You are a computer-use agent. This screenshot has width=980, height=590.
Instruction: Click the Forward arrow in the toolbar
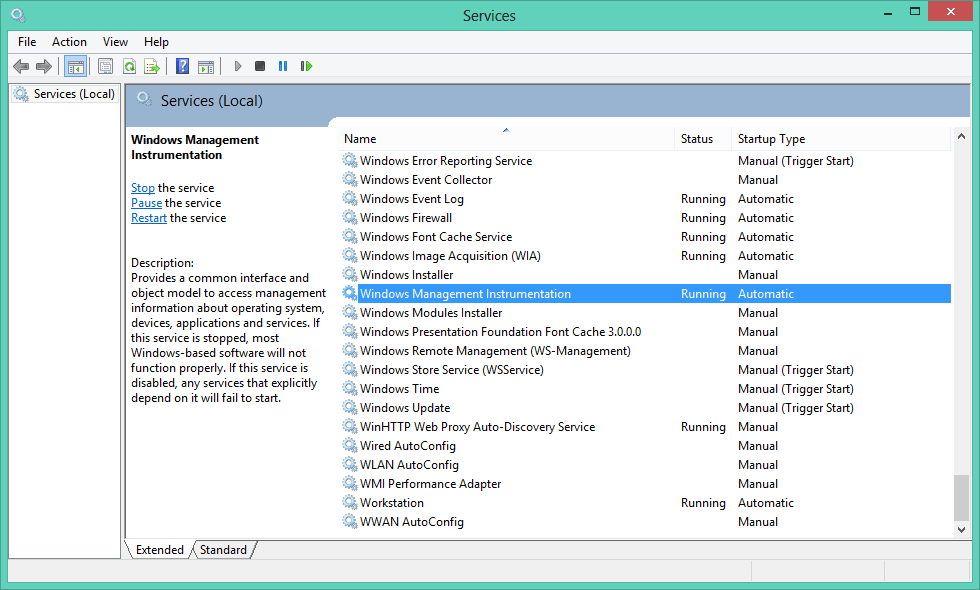point(44,66)
